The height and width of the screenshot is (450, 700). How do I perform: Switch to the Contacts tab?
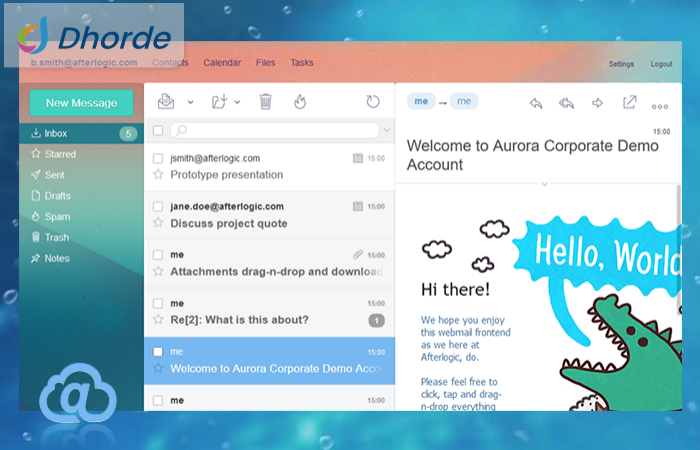click(x=170, y=62)
